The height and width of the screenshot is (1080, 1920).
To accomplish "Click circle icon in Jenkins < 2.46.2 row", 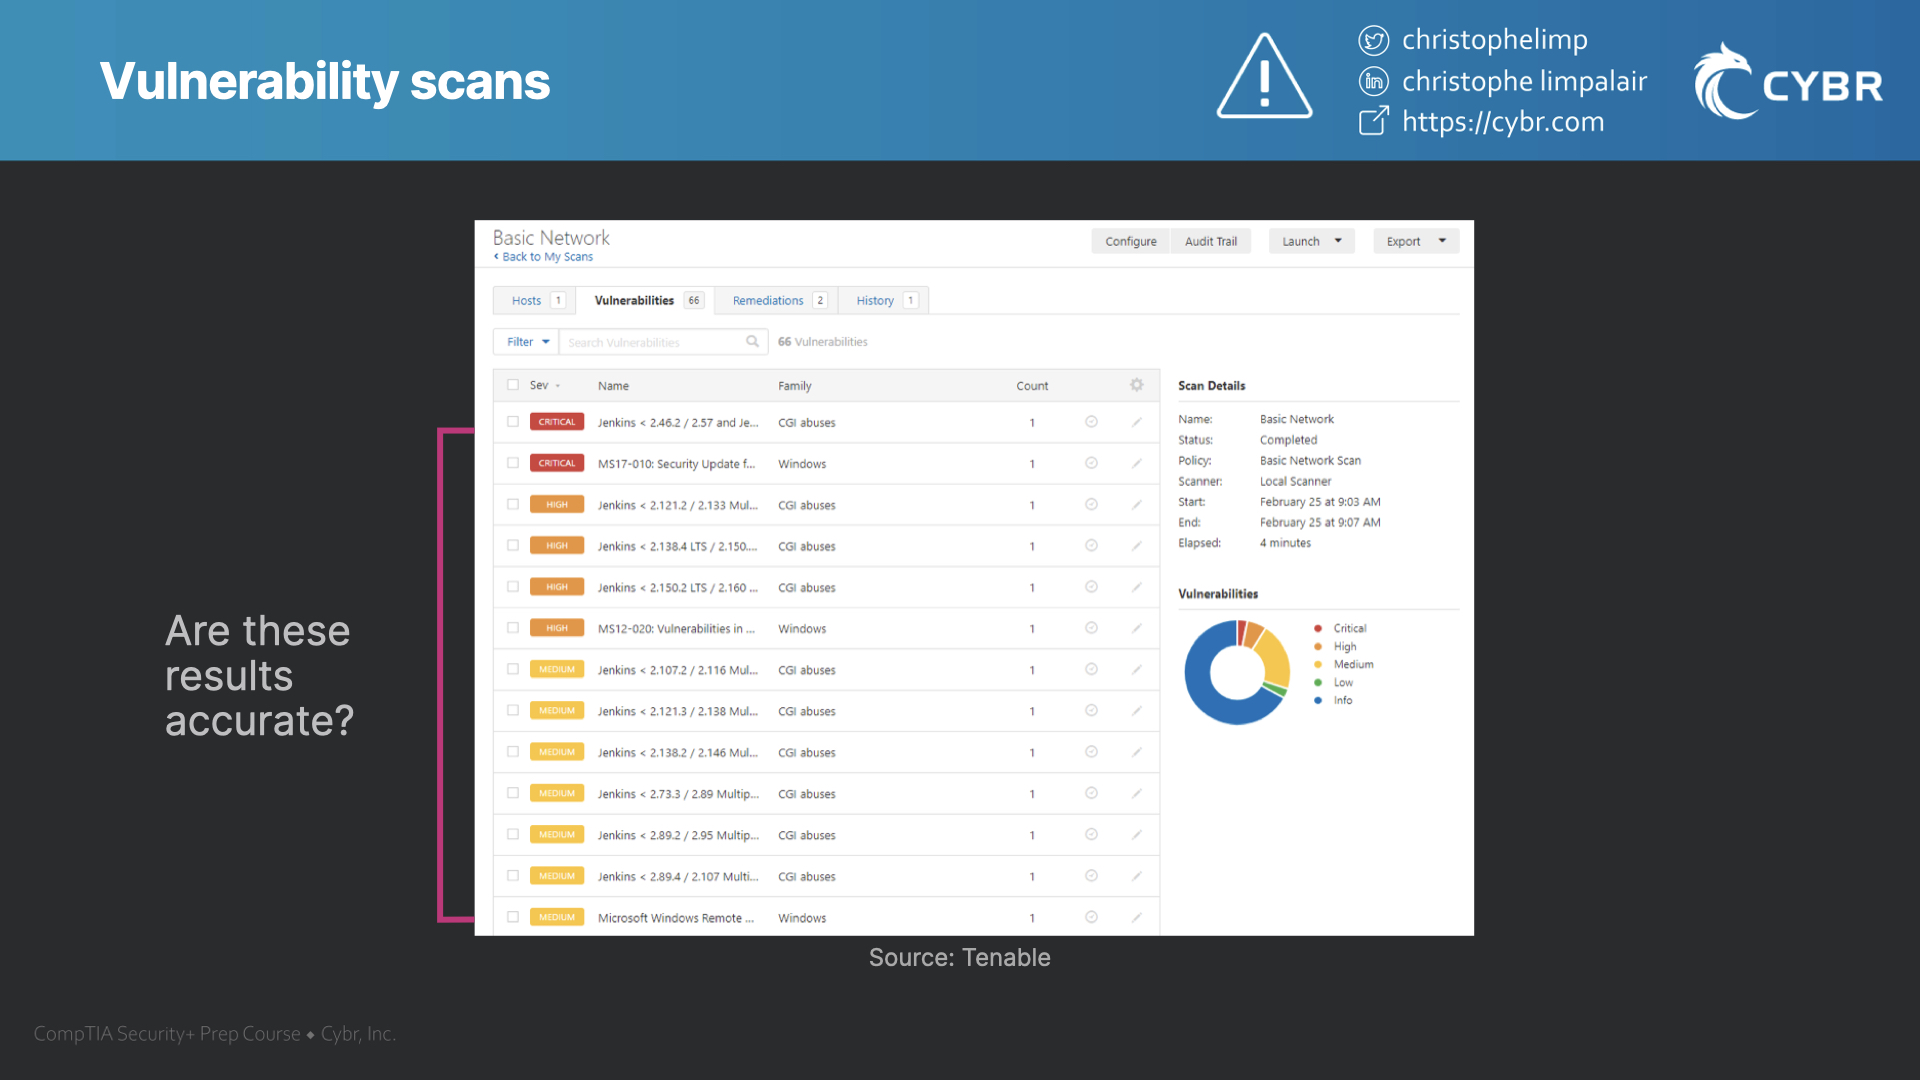I will (1091, 422).
